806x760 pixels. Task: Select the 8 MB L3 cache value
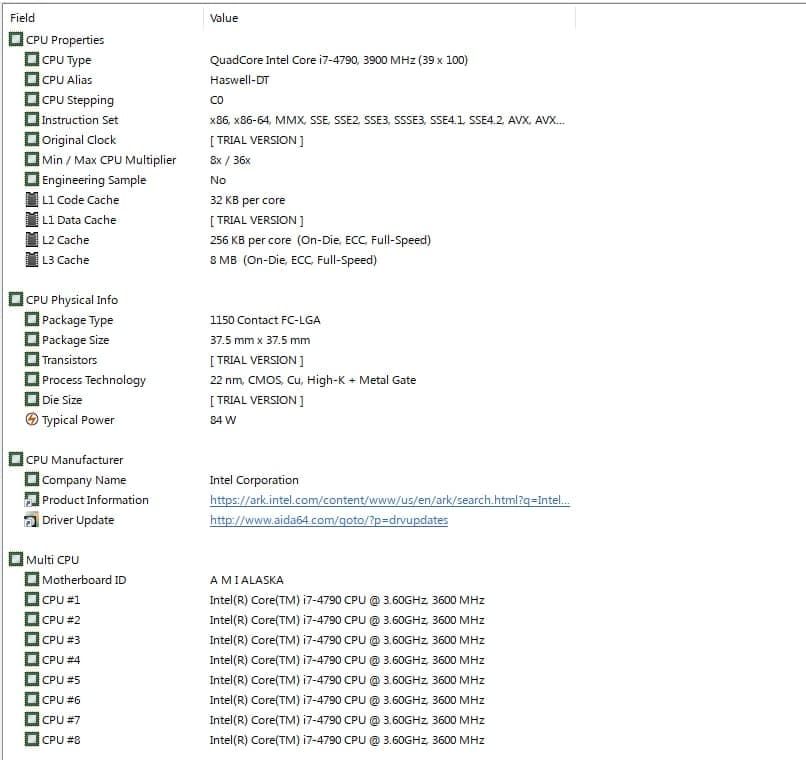[293, 260]
